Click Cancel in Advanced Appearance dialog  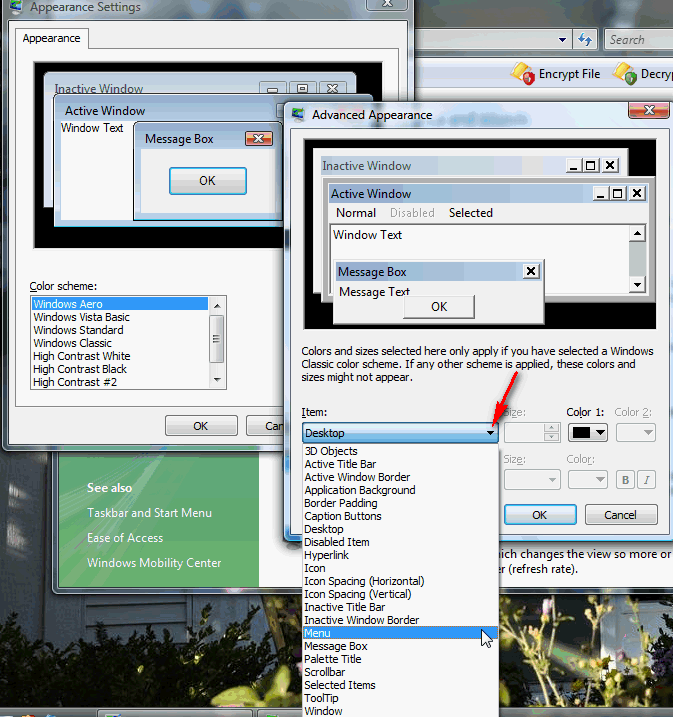tap(620, 515)
